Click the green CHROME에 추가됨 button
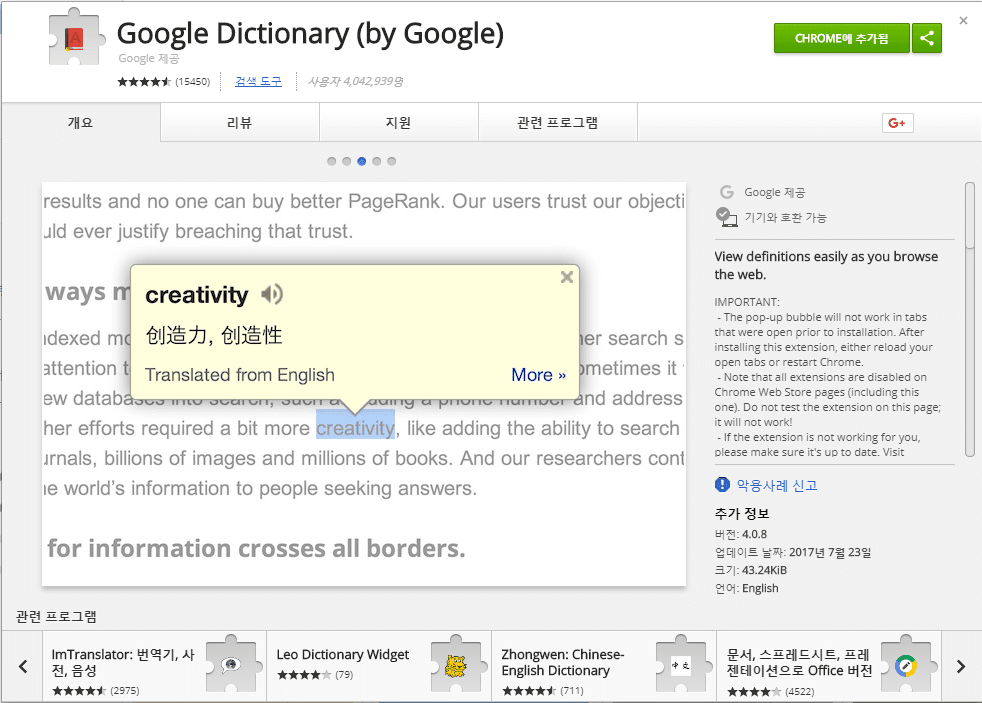 (x=842, y=38)
